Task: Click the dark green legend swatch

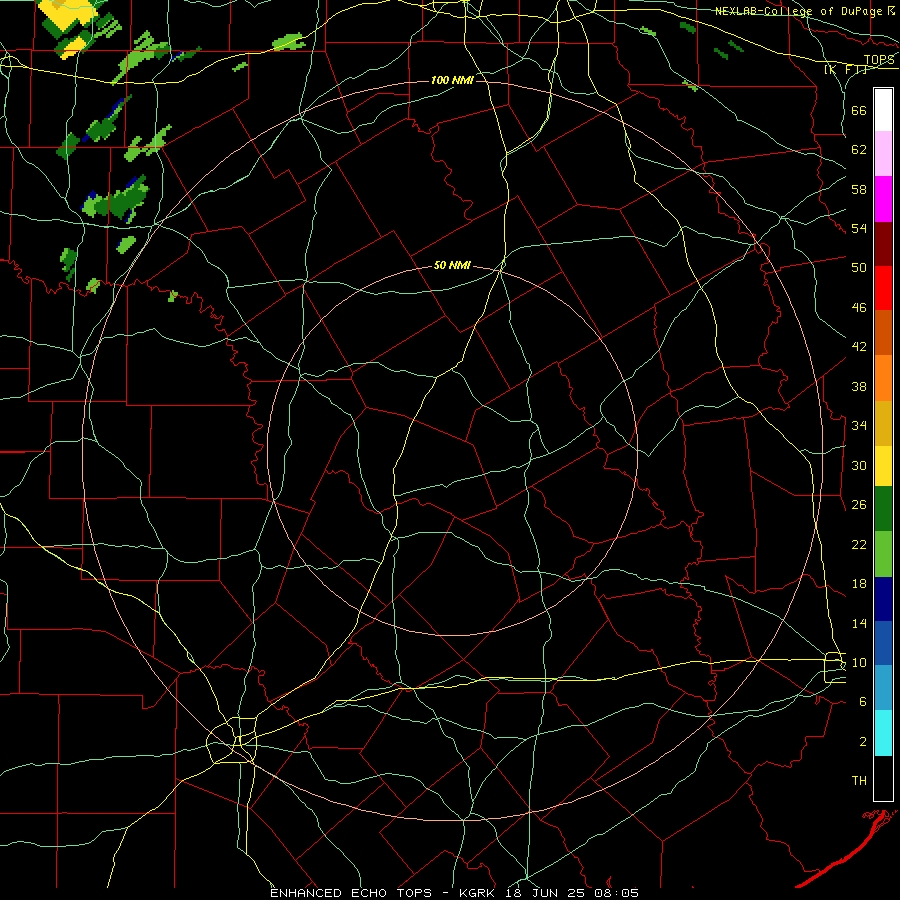Action: (x=883, y=509)
